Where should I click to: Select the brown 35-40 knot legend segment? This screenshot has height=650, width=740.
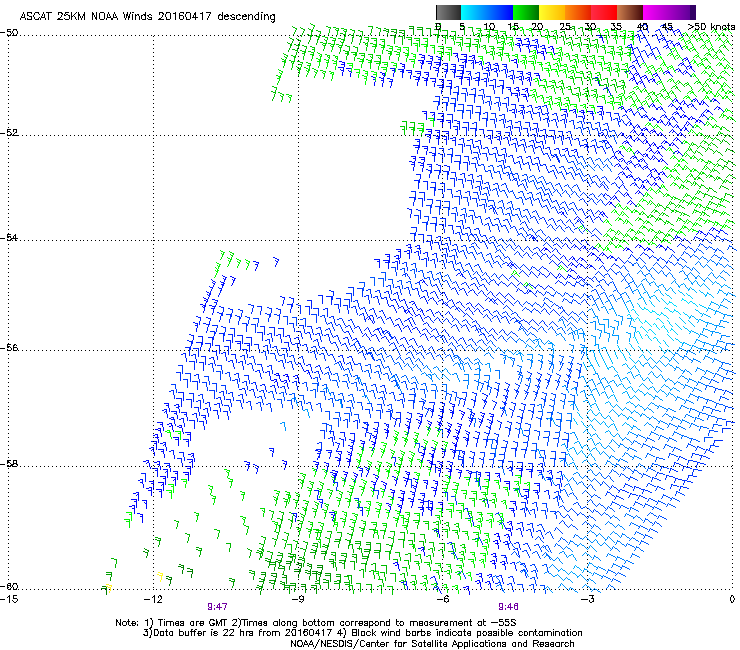[630, 12]
